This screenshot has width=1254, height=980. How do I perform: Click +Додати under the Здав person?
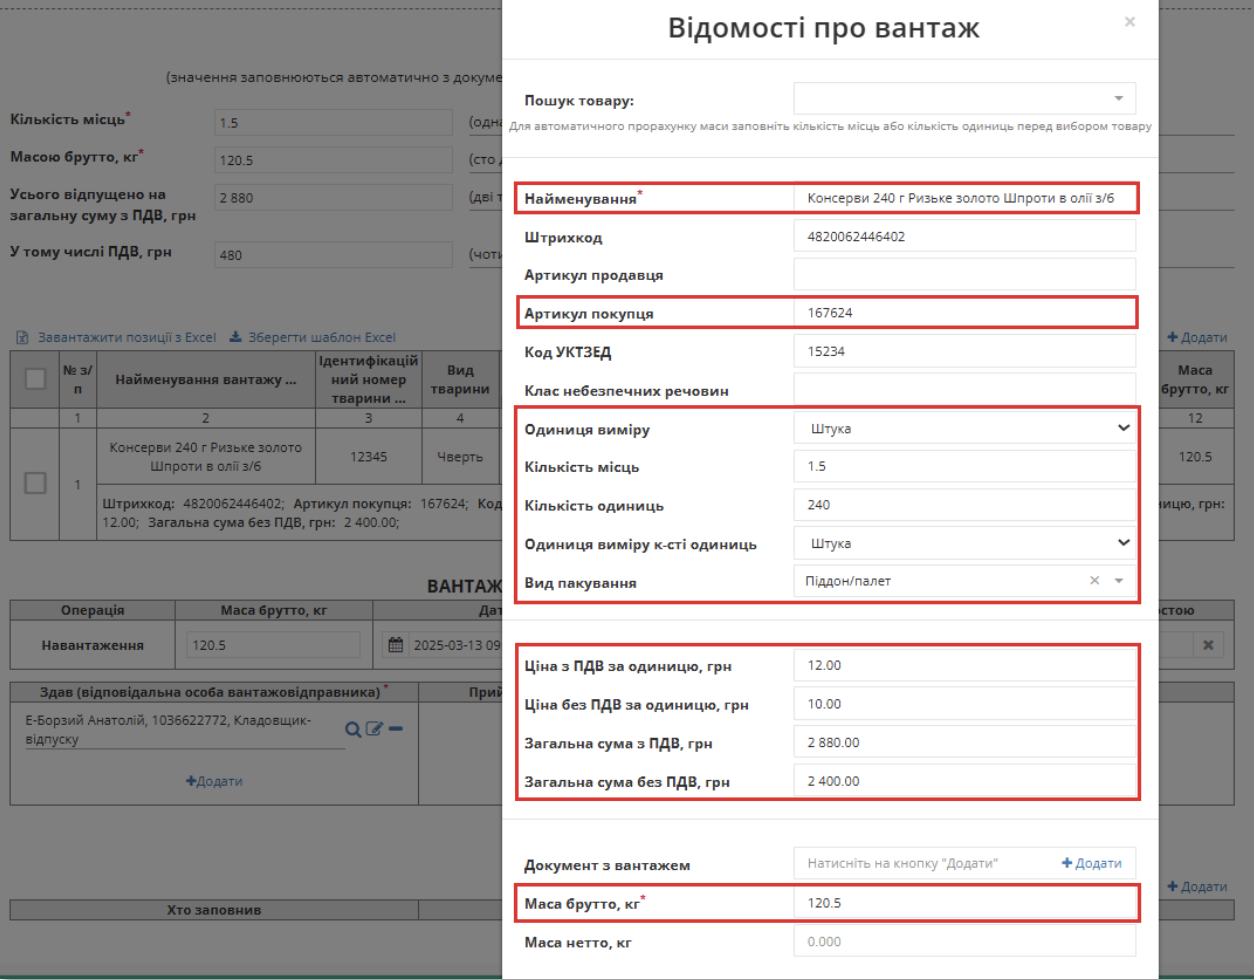click(x=214, y=781)
